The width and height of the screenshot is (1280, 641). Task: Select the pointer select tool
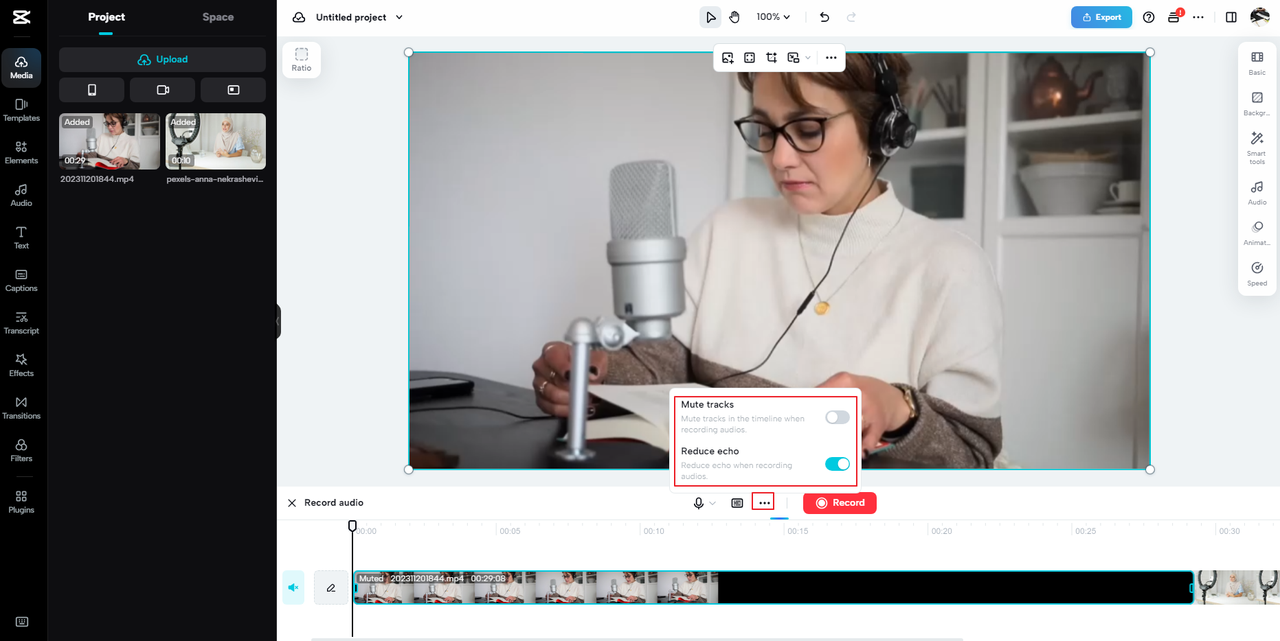tap(710, 17)
